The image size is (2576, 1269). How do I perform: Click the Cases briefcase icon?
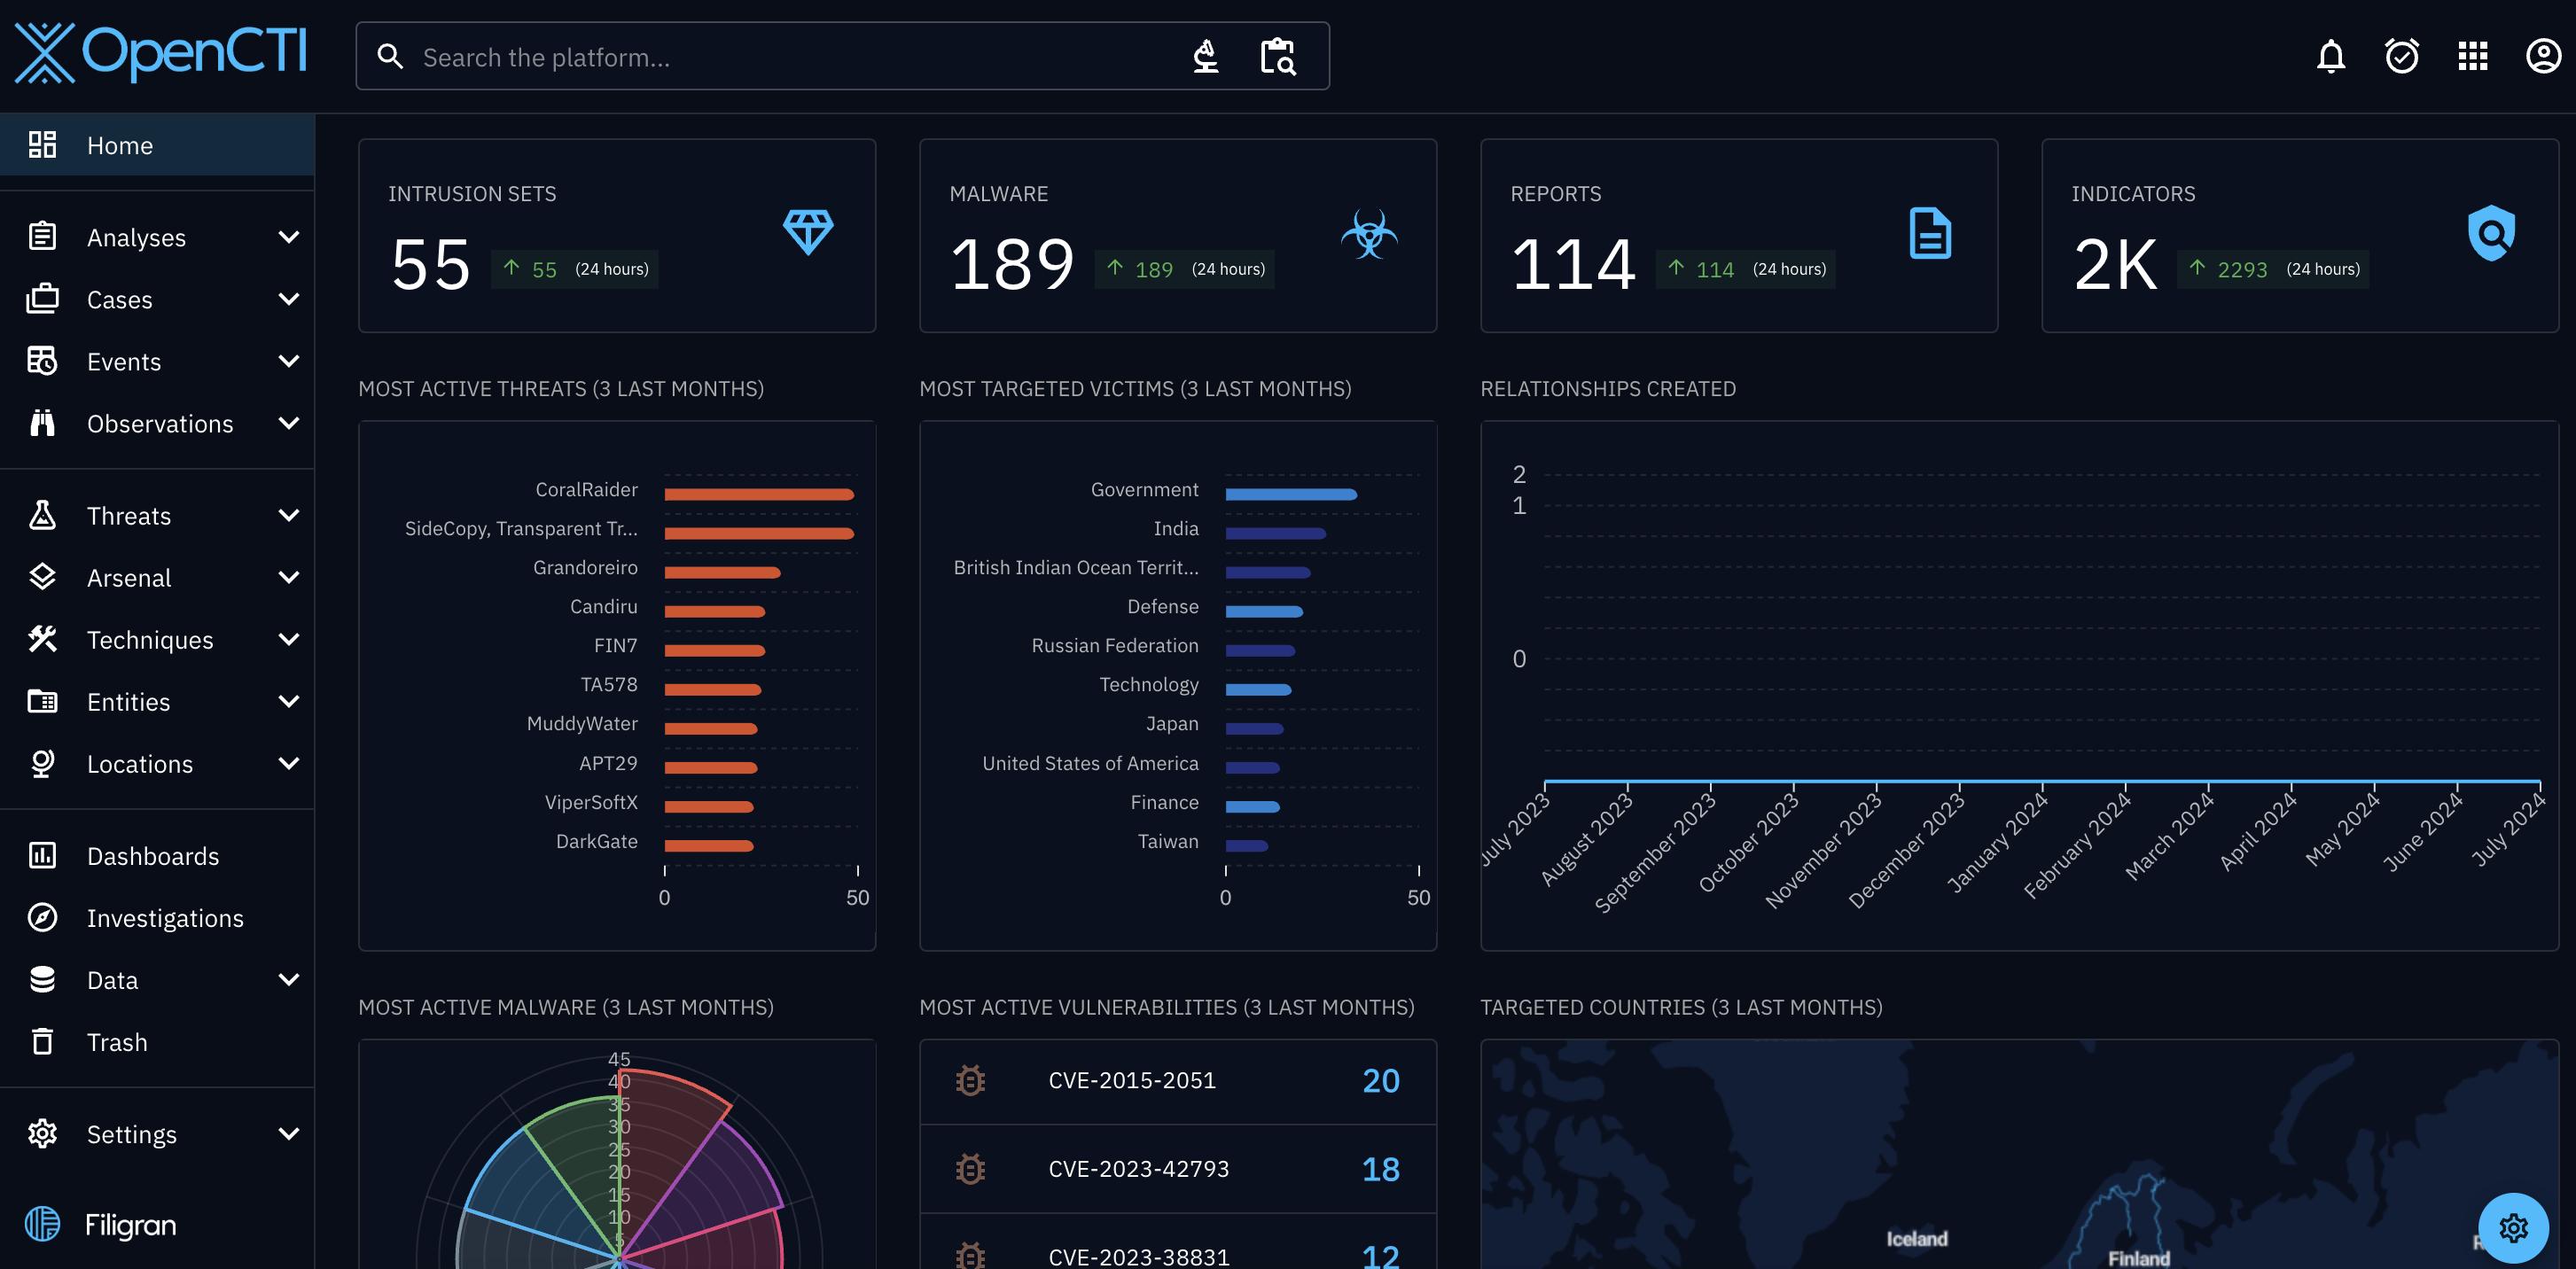pos(42,299)
